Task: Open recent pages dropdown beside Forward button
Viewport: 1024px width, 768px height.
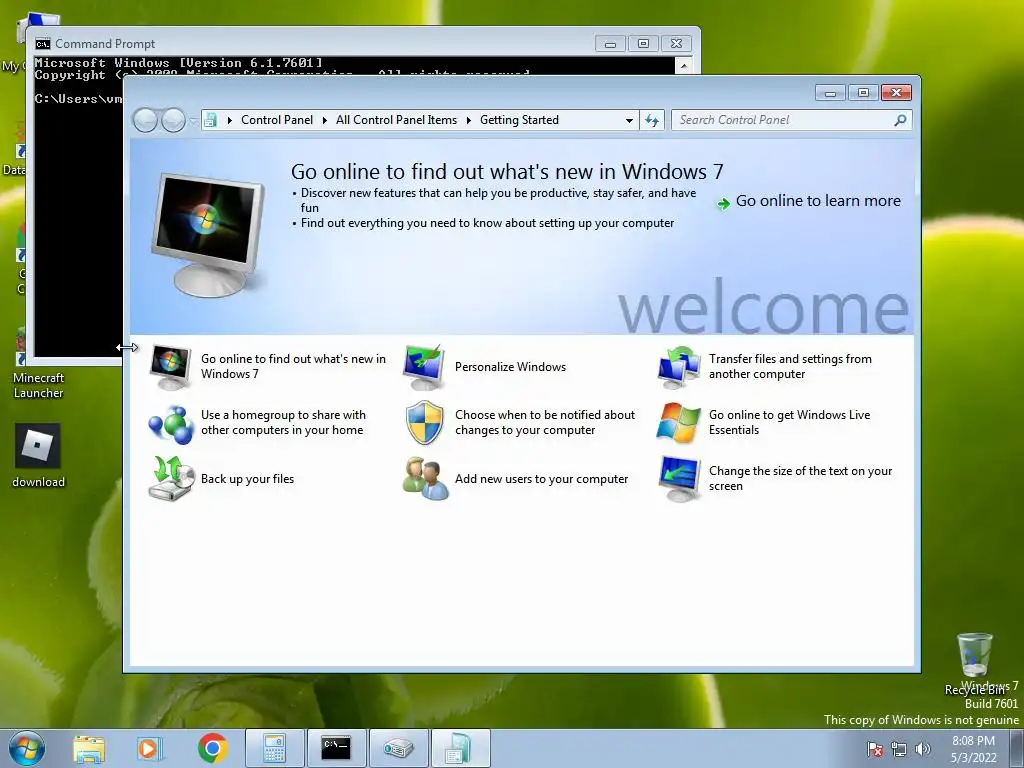Action: pyautogui.click(x=193, y=120)
